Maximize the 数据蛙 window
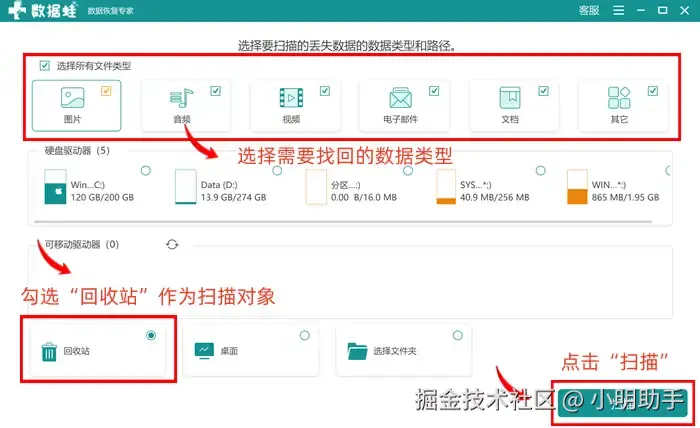The height and width of the screenshot is (428, 700). click(662, 10)
